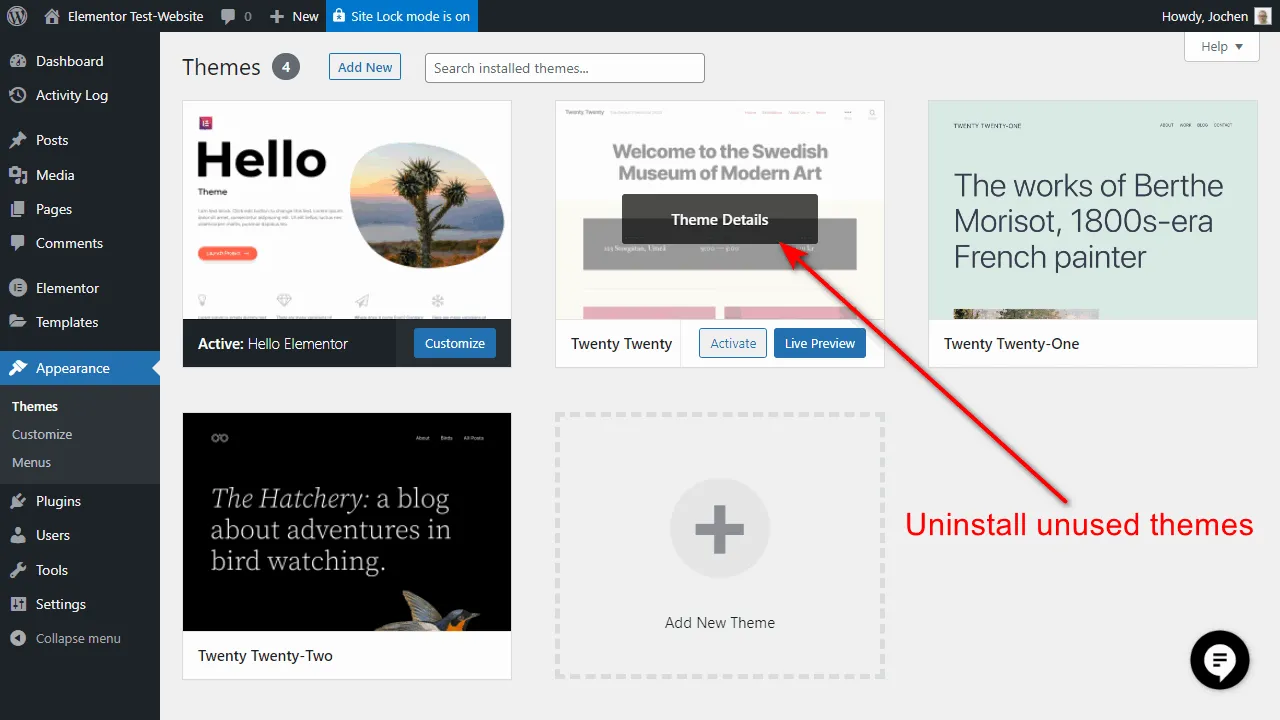Viewport: 1280px width, 720px height.
Task: Focus the Search installed themes field
Action: [x=565, y=68]
